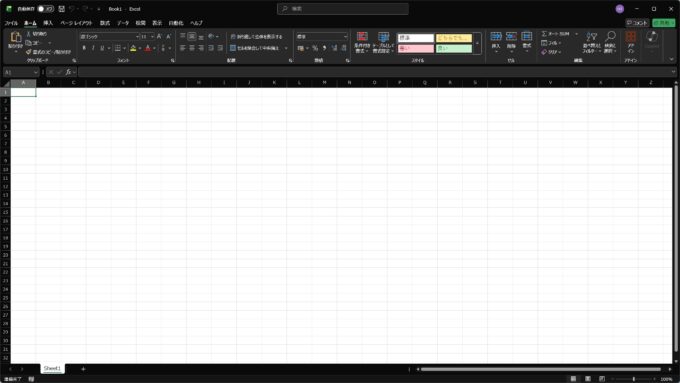This screenshot has height=383, width=680.
Task: Add a new sheet with plus icon
Action: point(83,369)
